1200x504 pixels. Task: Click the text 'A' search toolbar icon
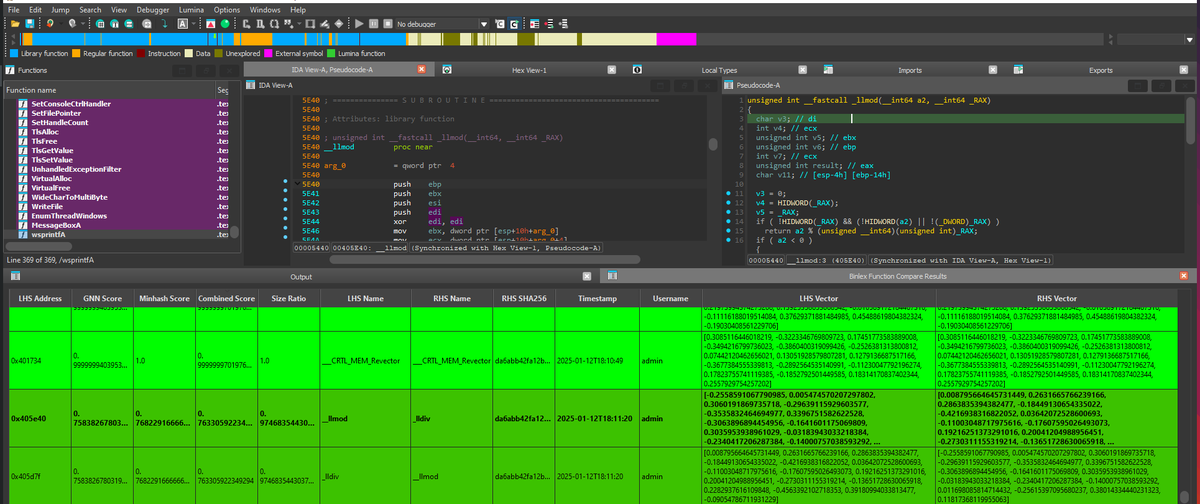183,23
